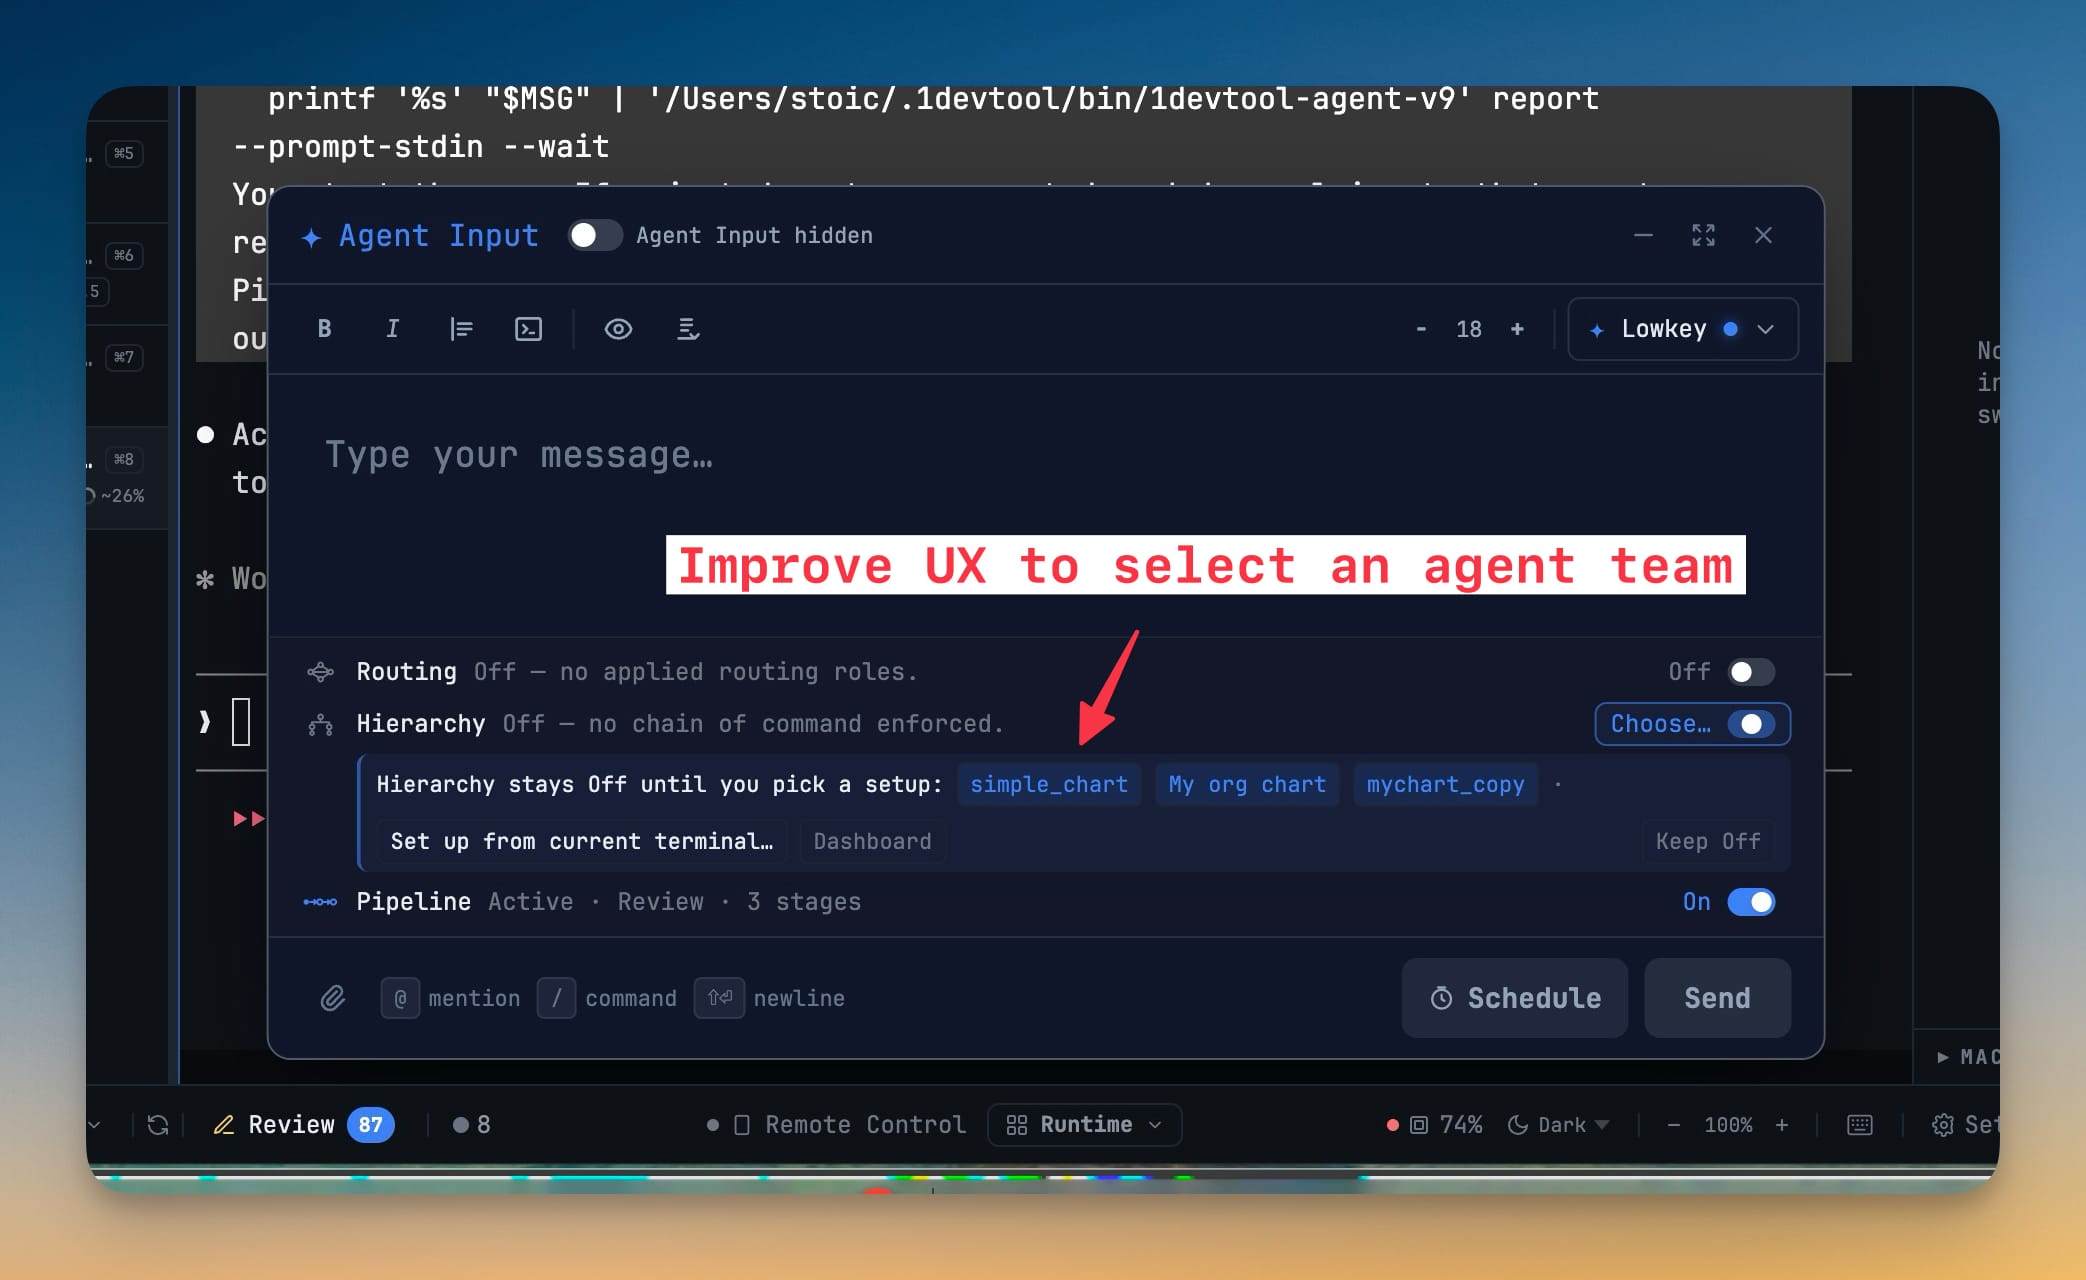Image resolution: width=2086 pixels, height=1280 pixels.
Task: Turn off the Pipeline switch
Action: pyautogui.click(x=1751, y=902)
